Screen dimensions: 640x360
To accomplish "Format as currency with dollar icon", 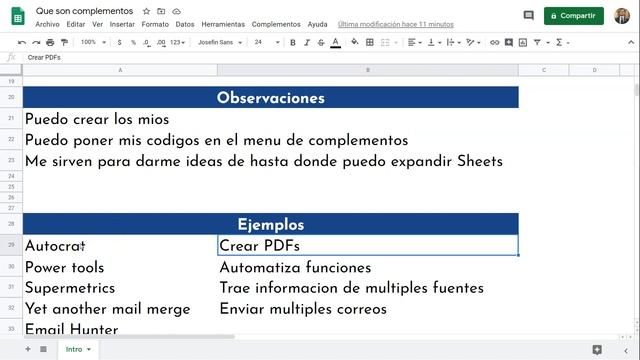I will click(x=119, y=42).
